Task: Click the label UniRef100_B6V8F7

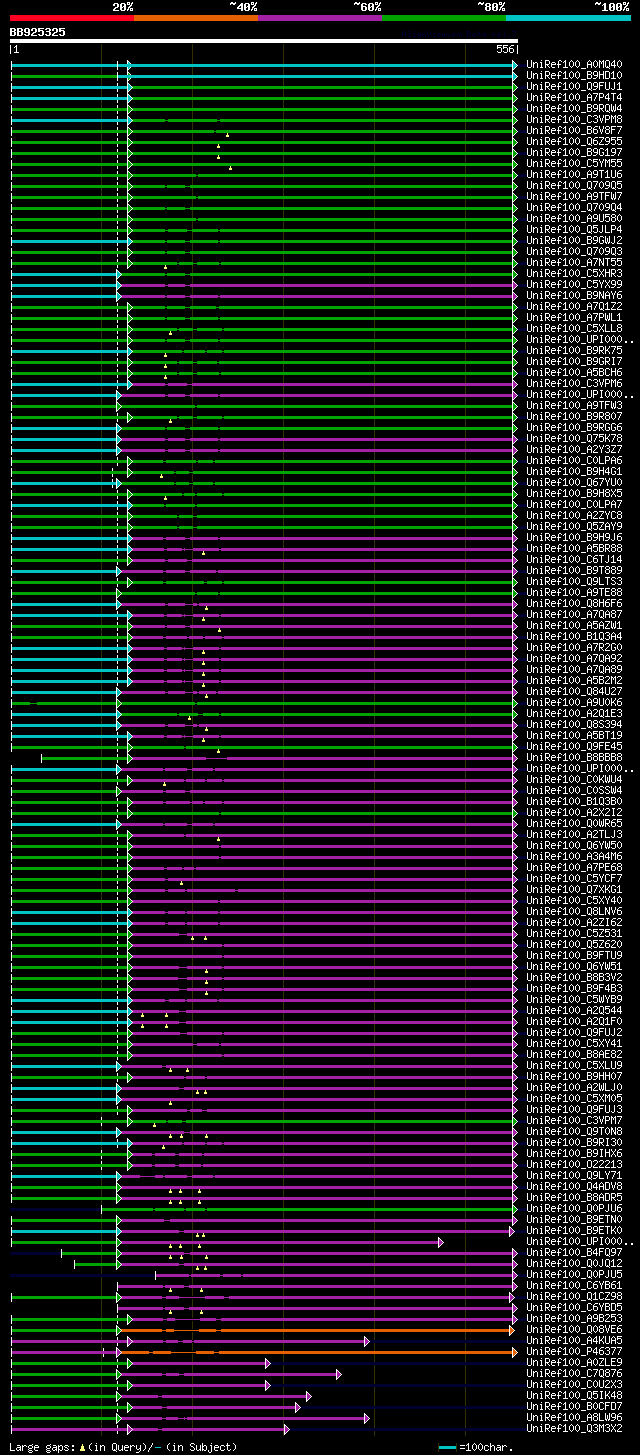Action: pos(574,130)
